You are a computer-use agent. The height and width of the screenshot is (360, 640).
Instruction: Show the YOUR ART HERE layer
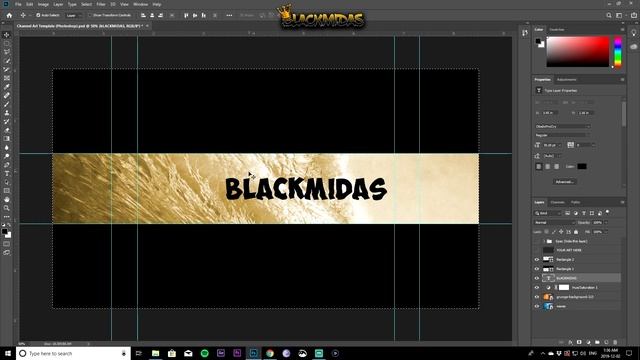click(537, 250)
